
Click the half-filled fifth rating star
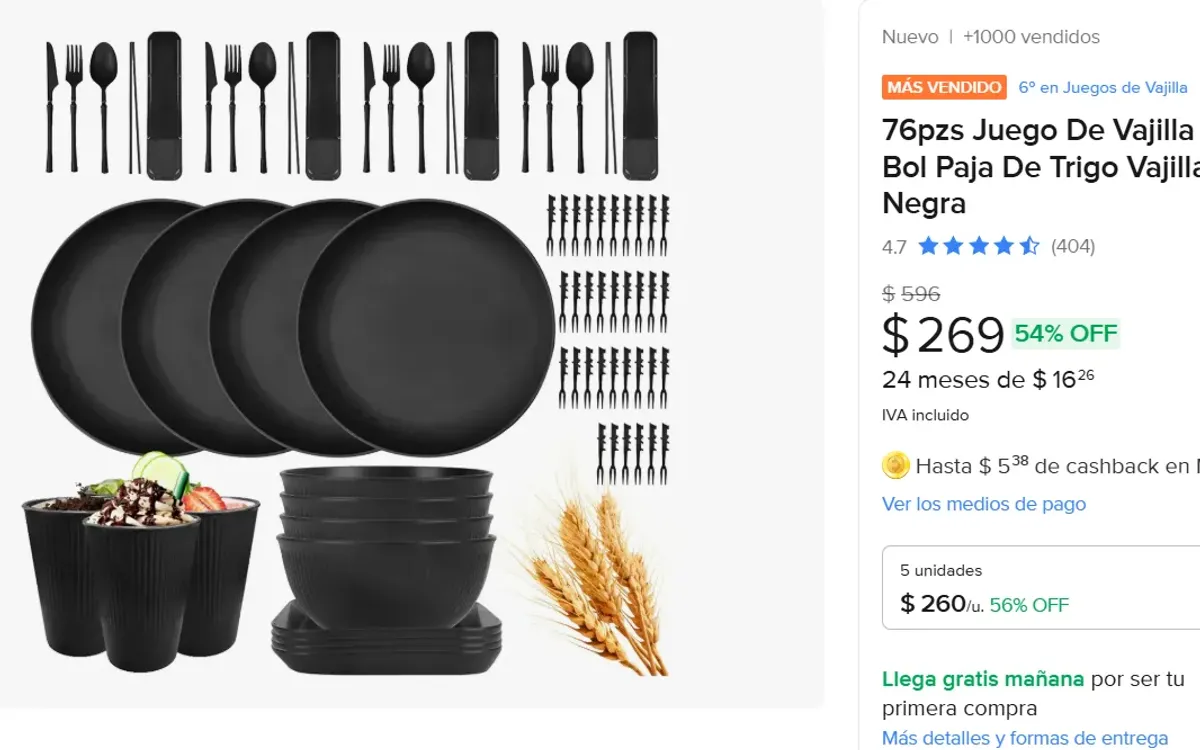pyautogui.click(x=1029, y=246)
